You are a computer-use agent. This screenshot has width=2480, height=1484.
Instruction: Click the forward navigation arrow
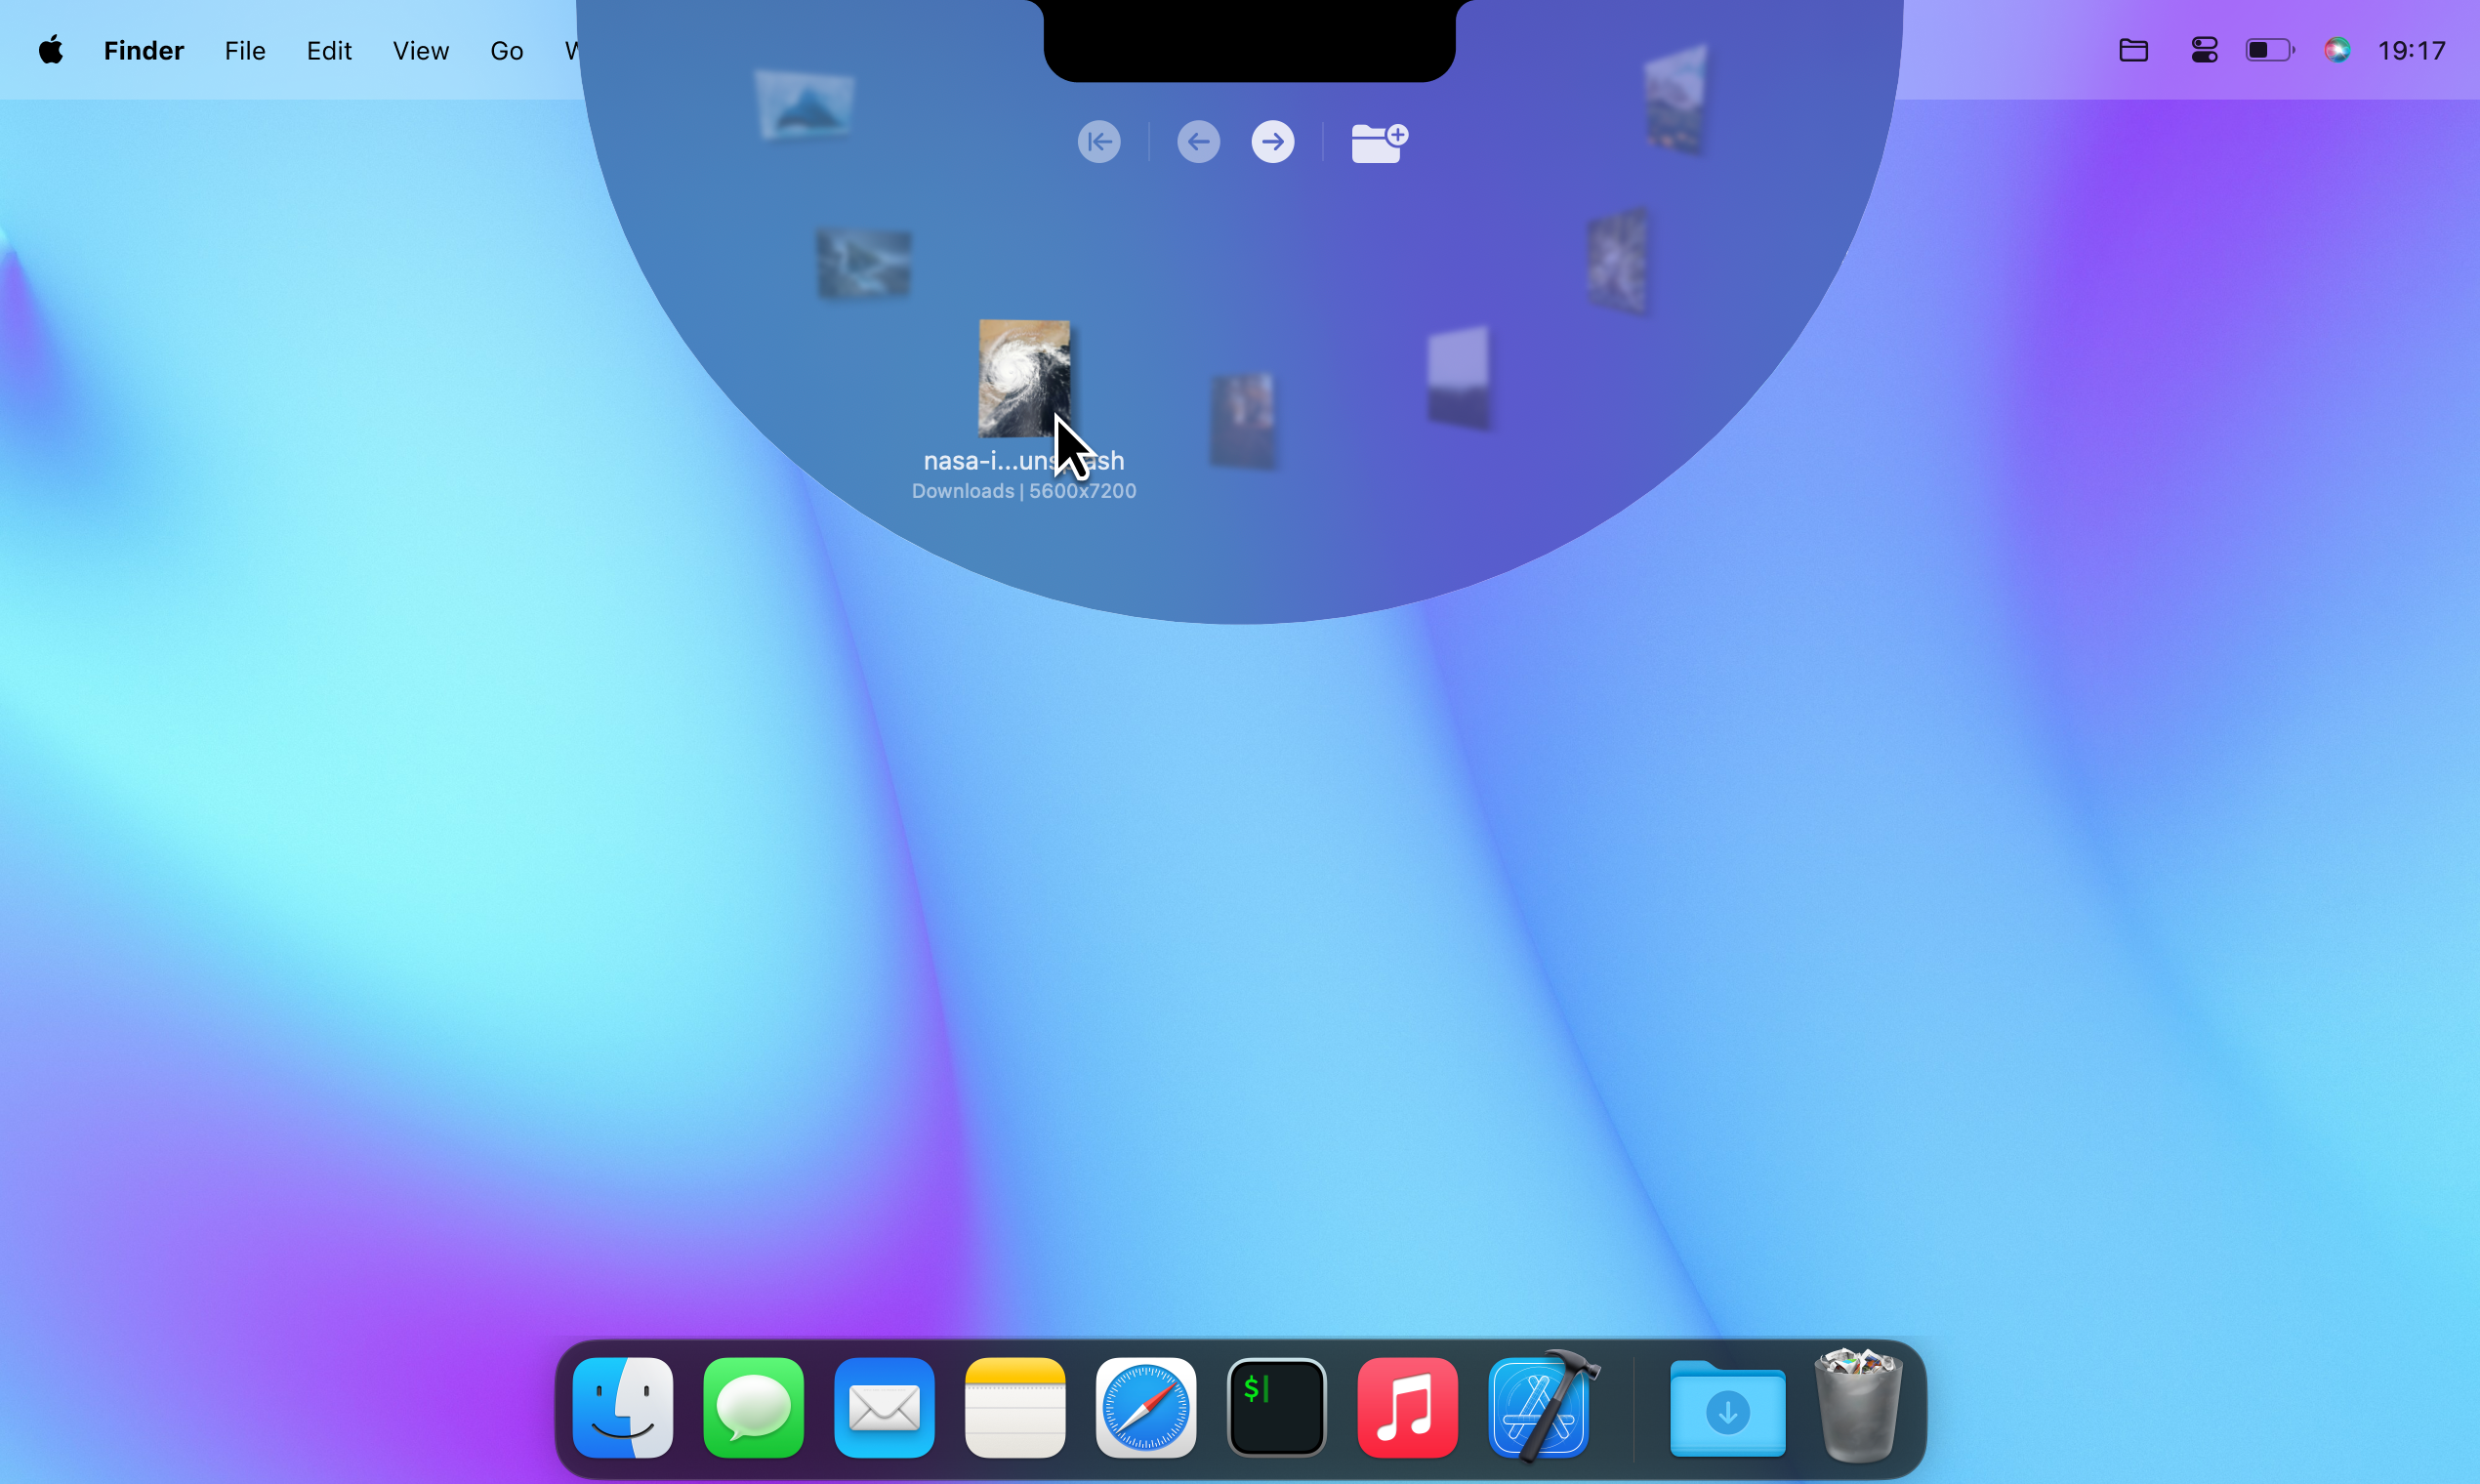pyautogui.click(x=1272, y=141)
